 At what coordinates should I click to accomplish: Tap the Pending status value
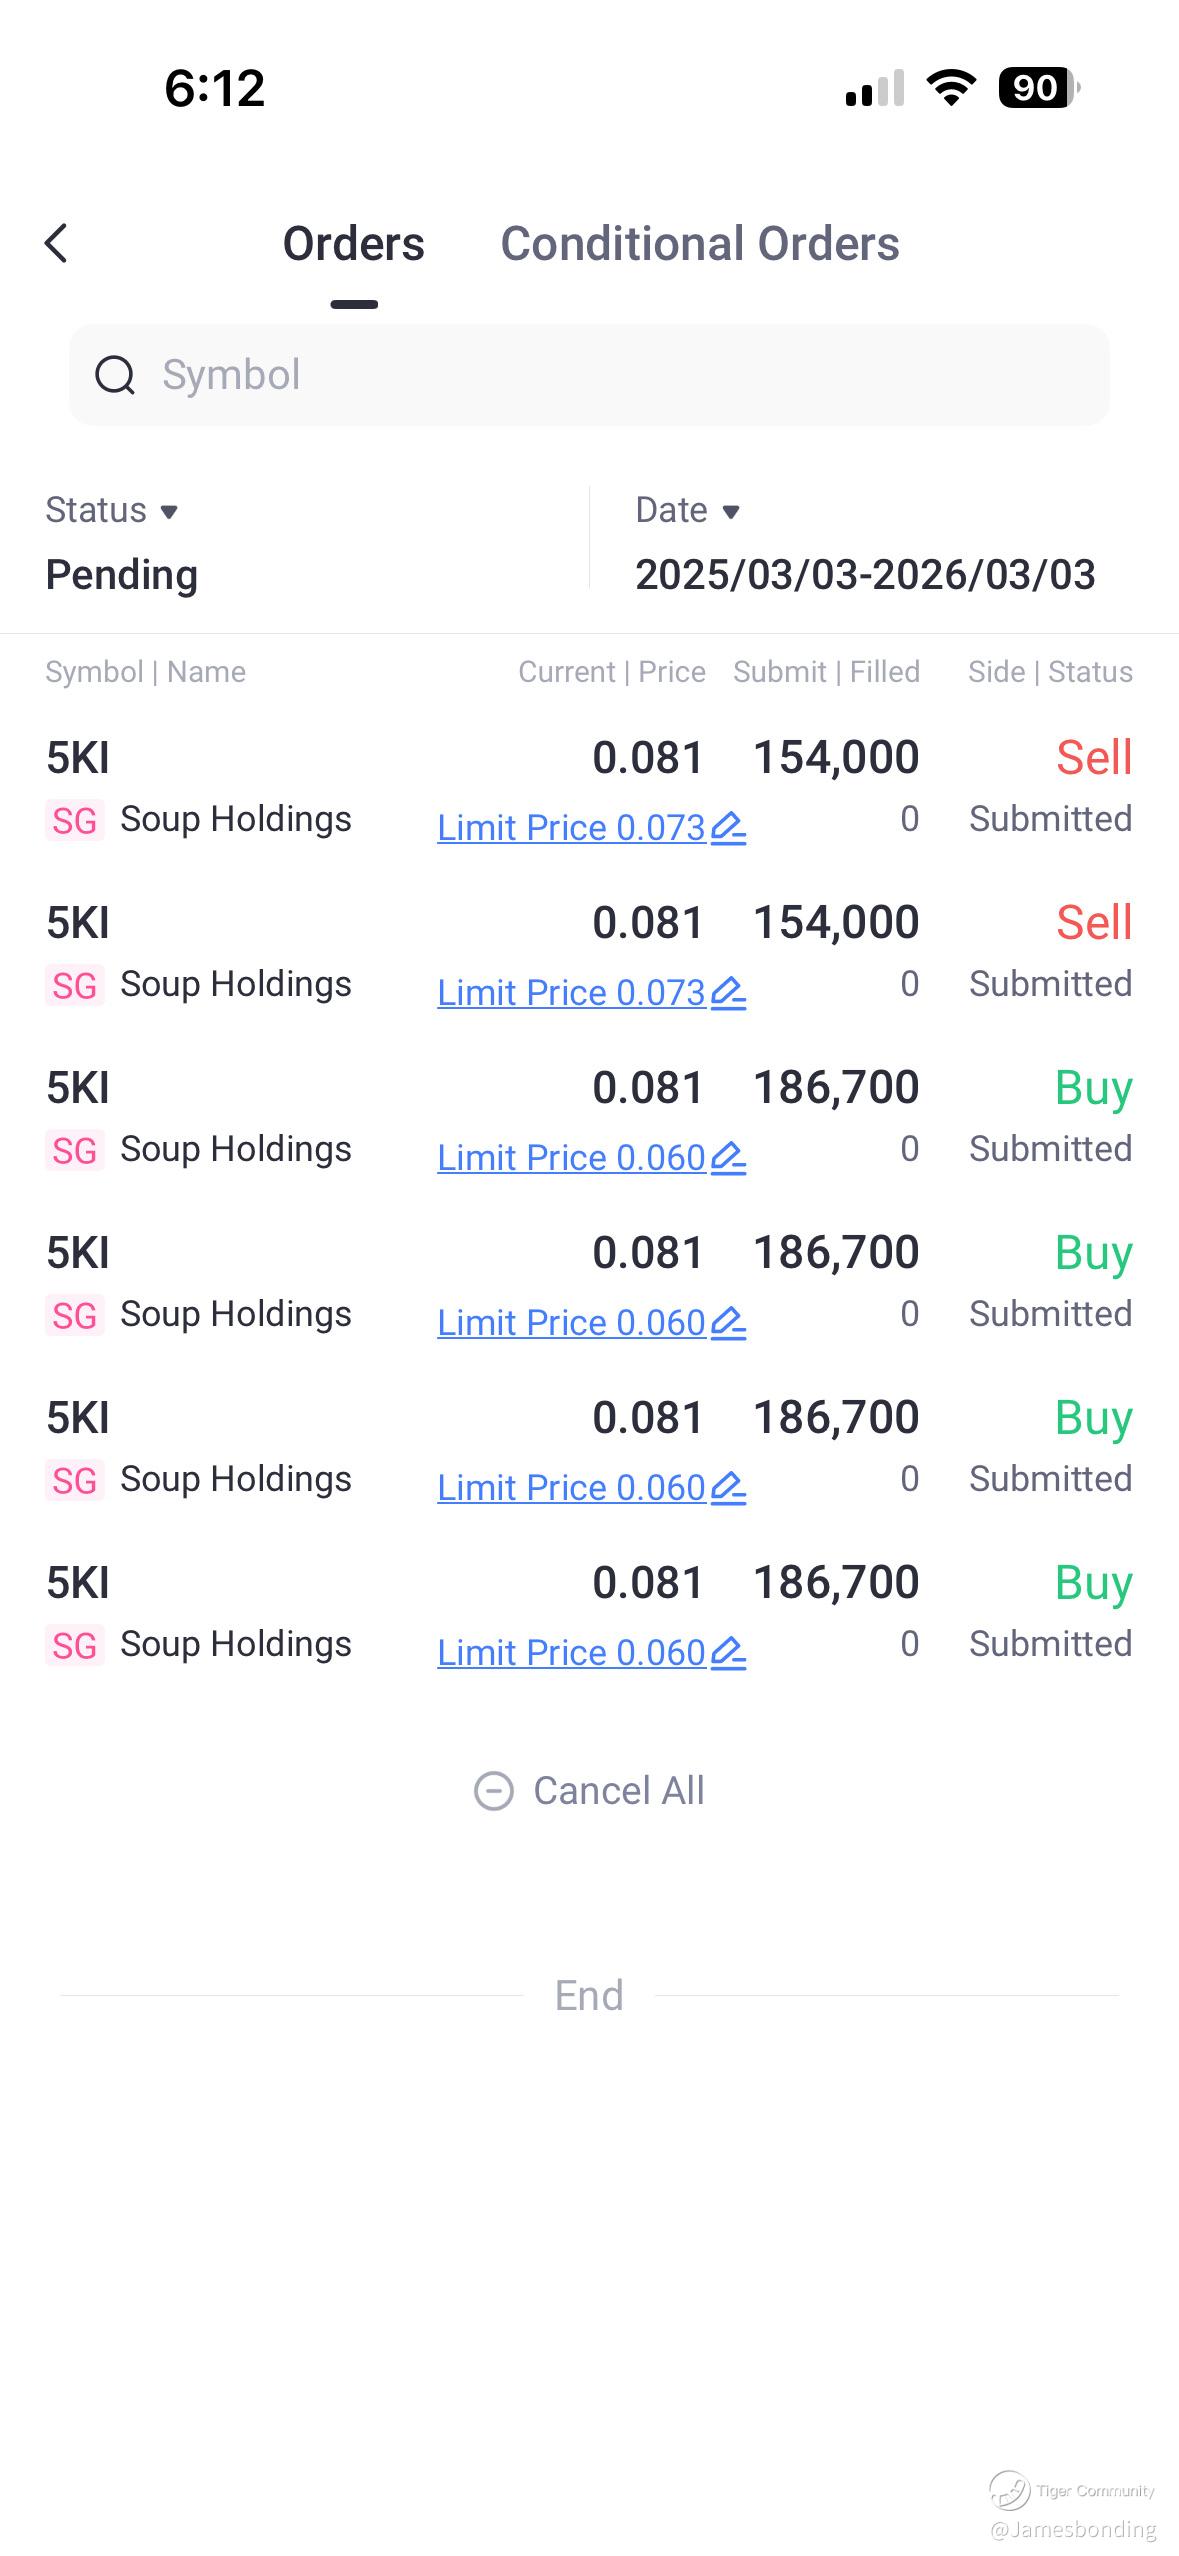pos(122,575)
